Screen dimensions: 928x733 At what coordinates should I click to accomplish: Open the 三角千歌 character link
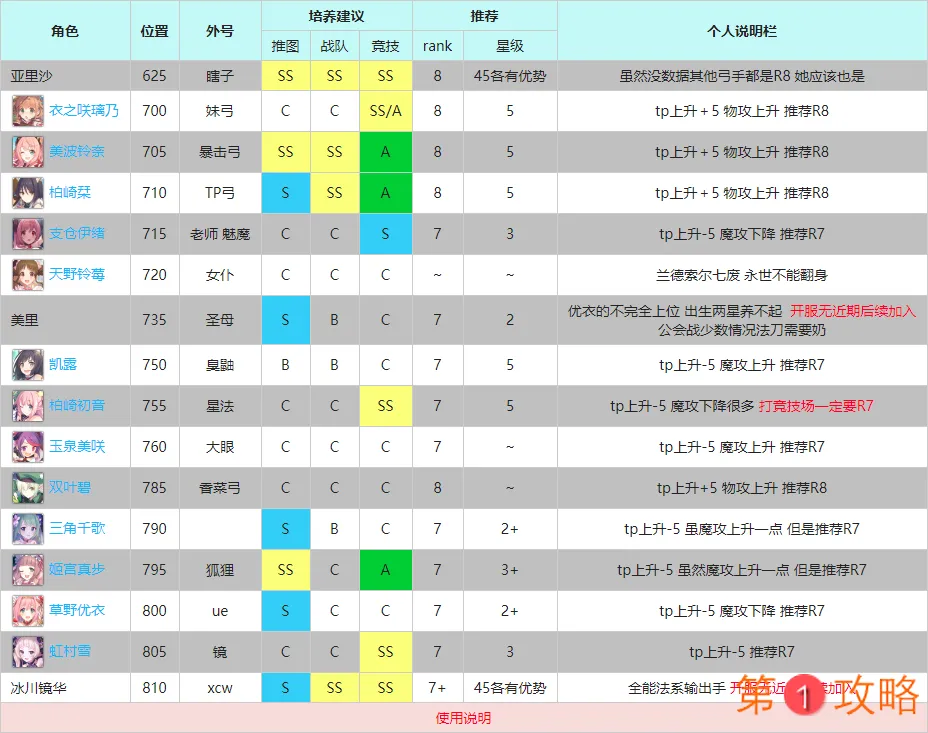(76, 528)
